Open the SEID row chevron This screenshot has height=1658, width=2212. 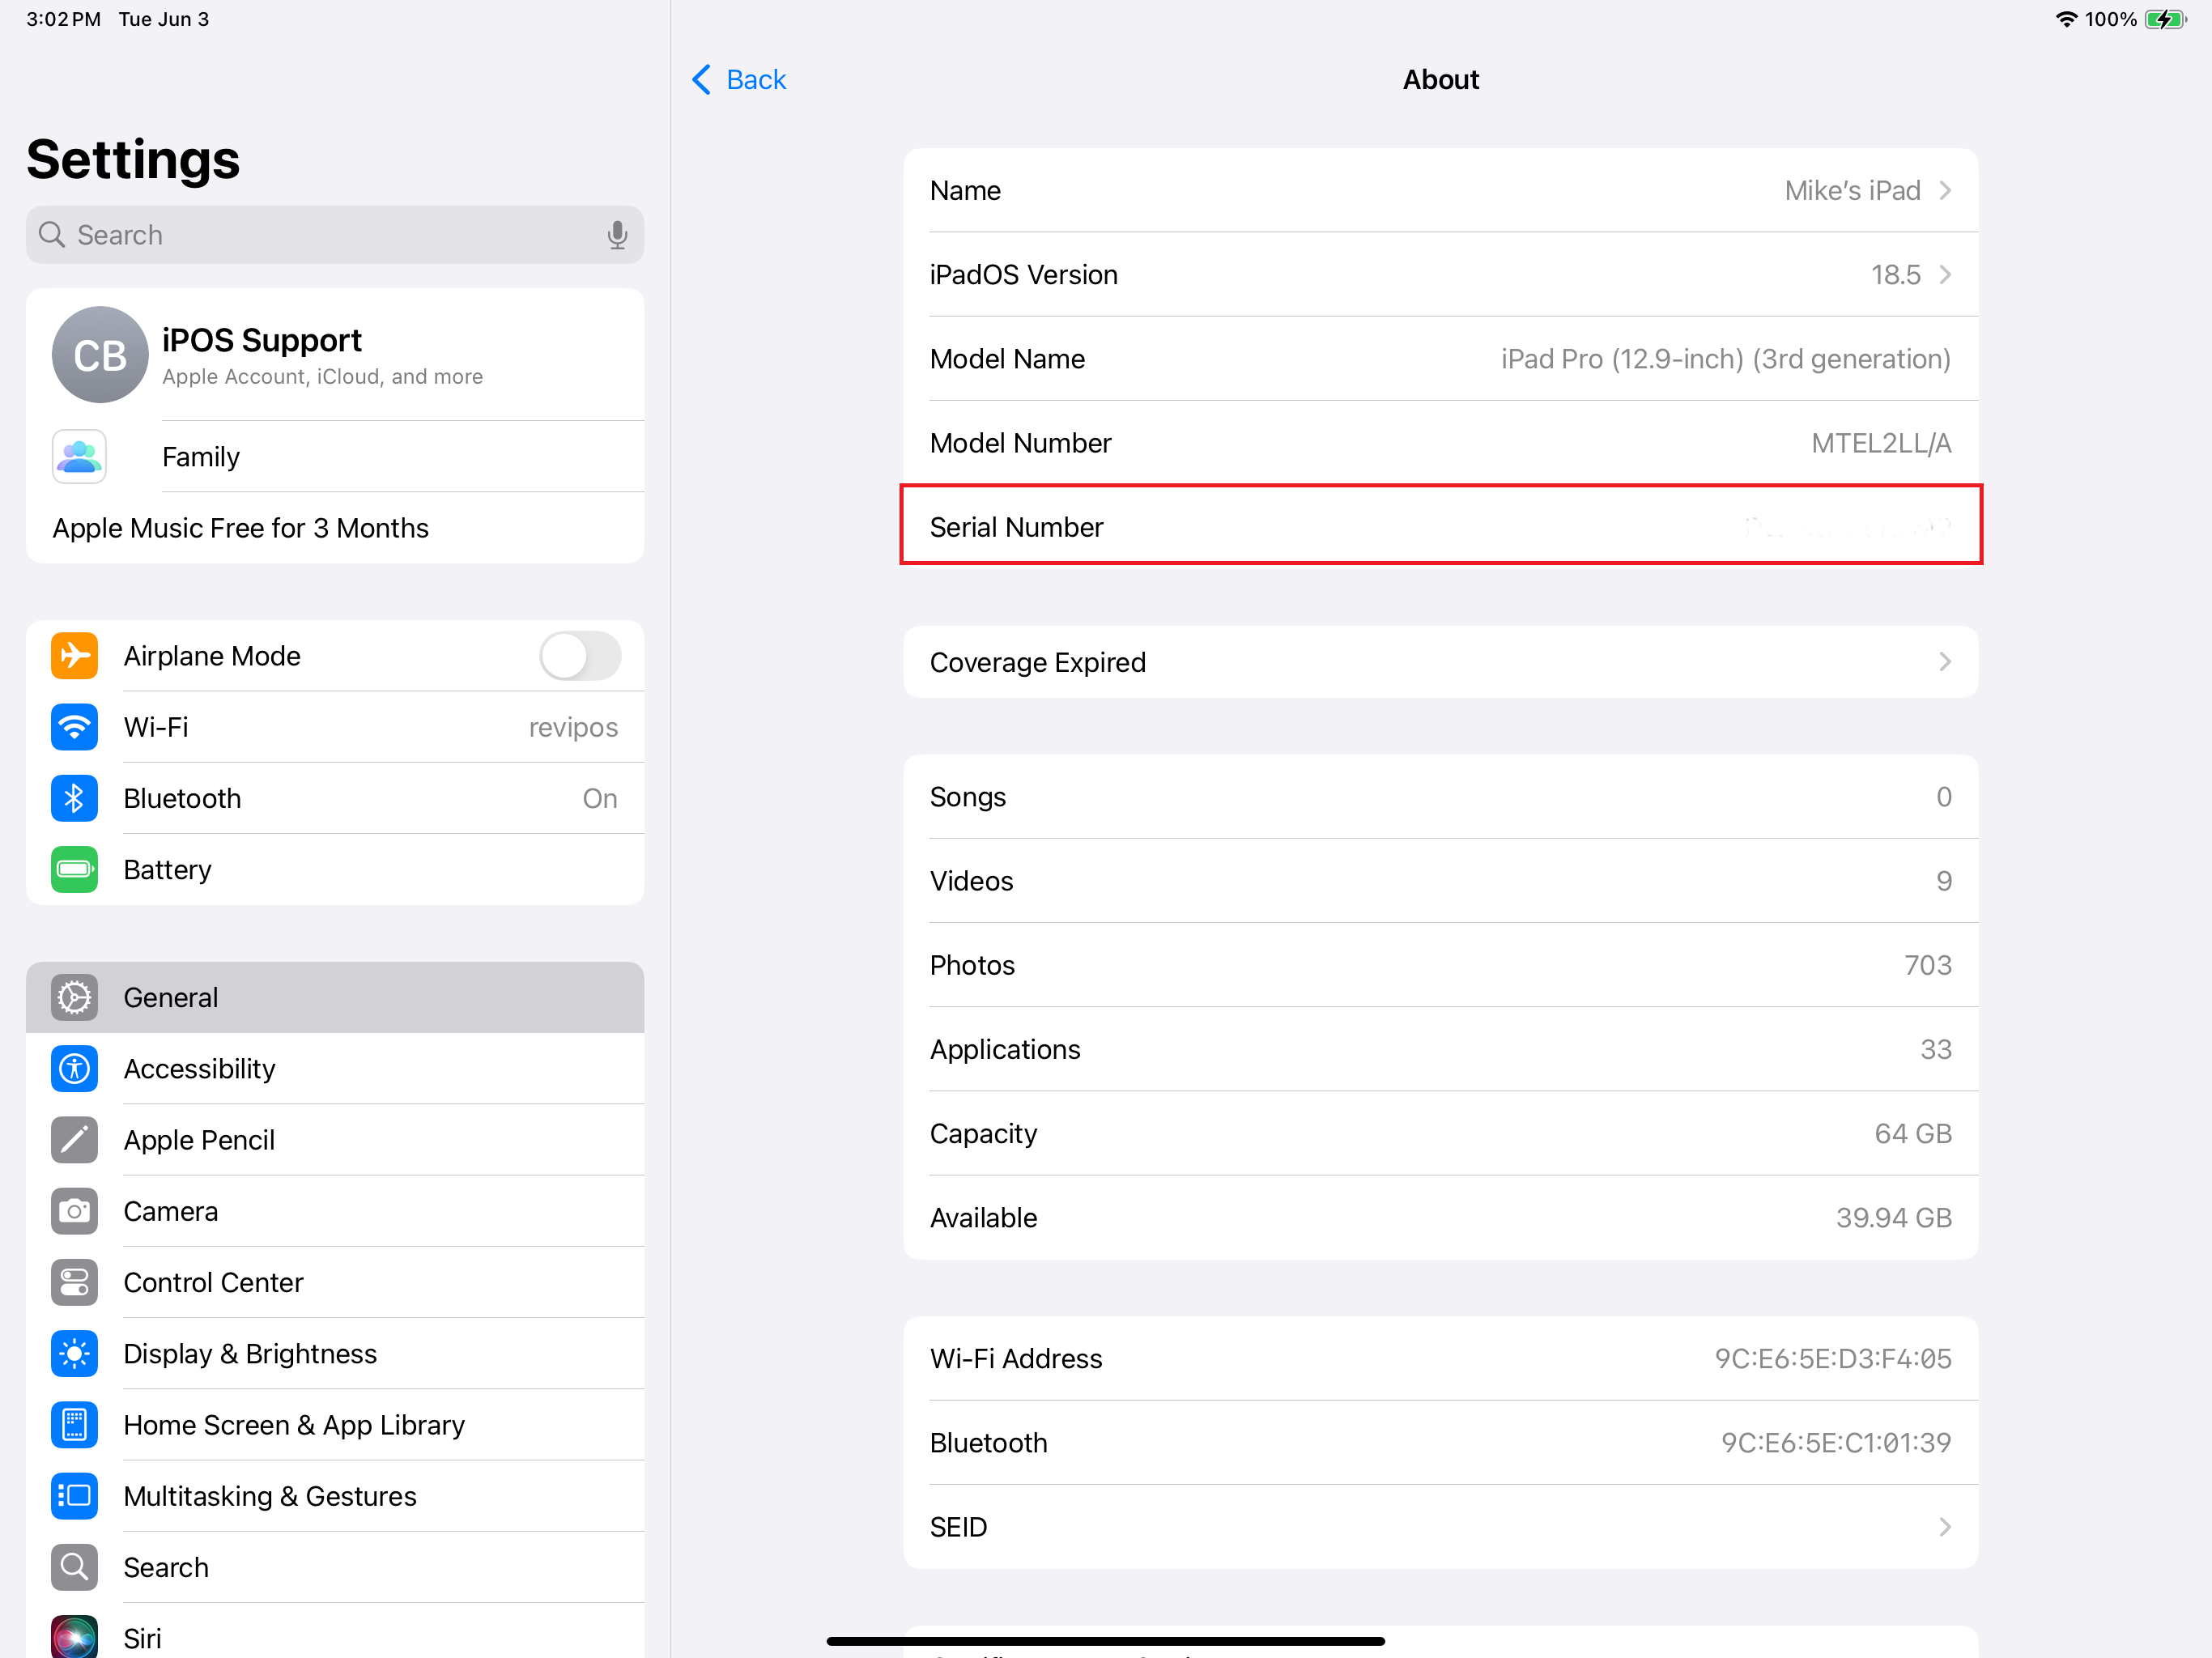tap(1945, 1527)
